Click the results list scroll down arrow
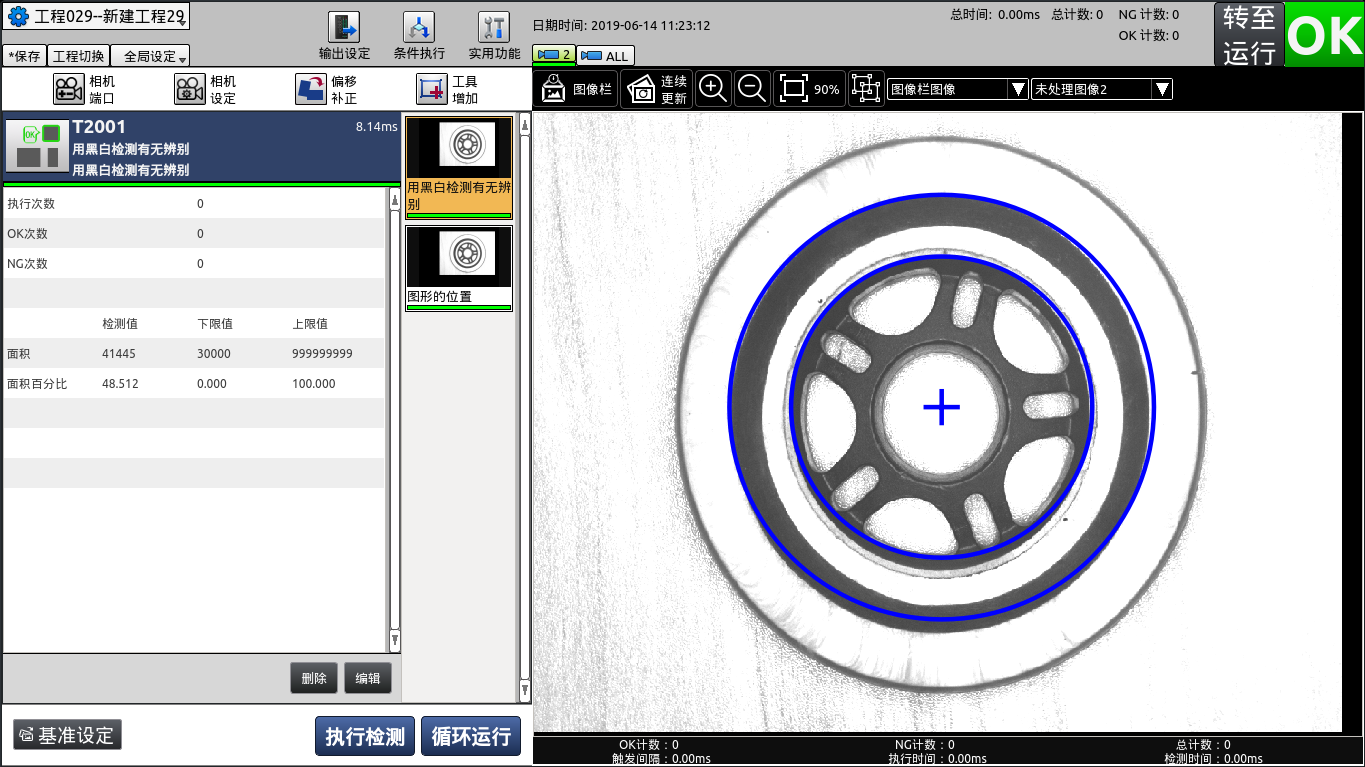1365x767 pixels. pyautogui.click(x=394, y=640)
